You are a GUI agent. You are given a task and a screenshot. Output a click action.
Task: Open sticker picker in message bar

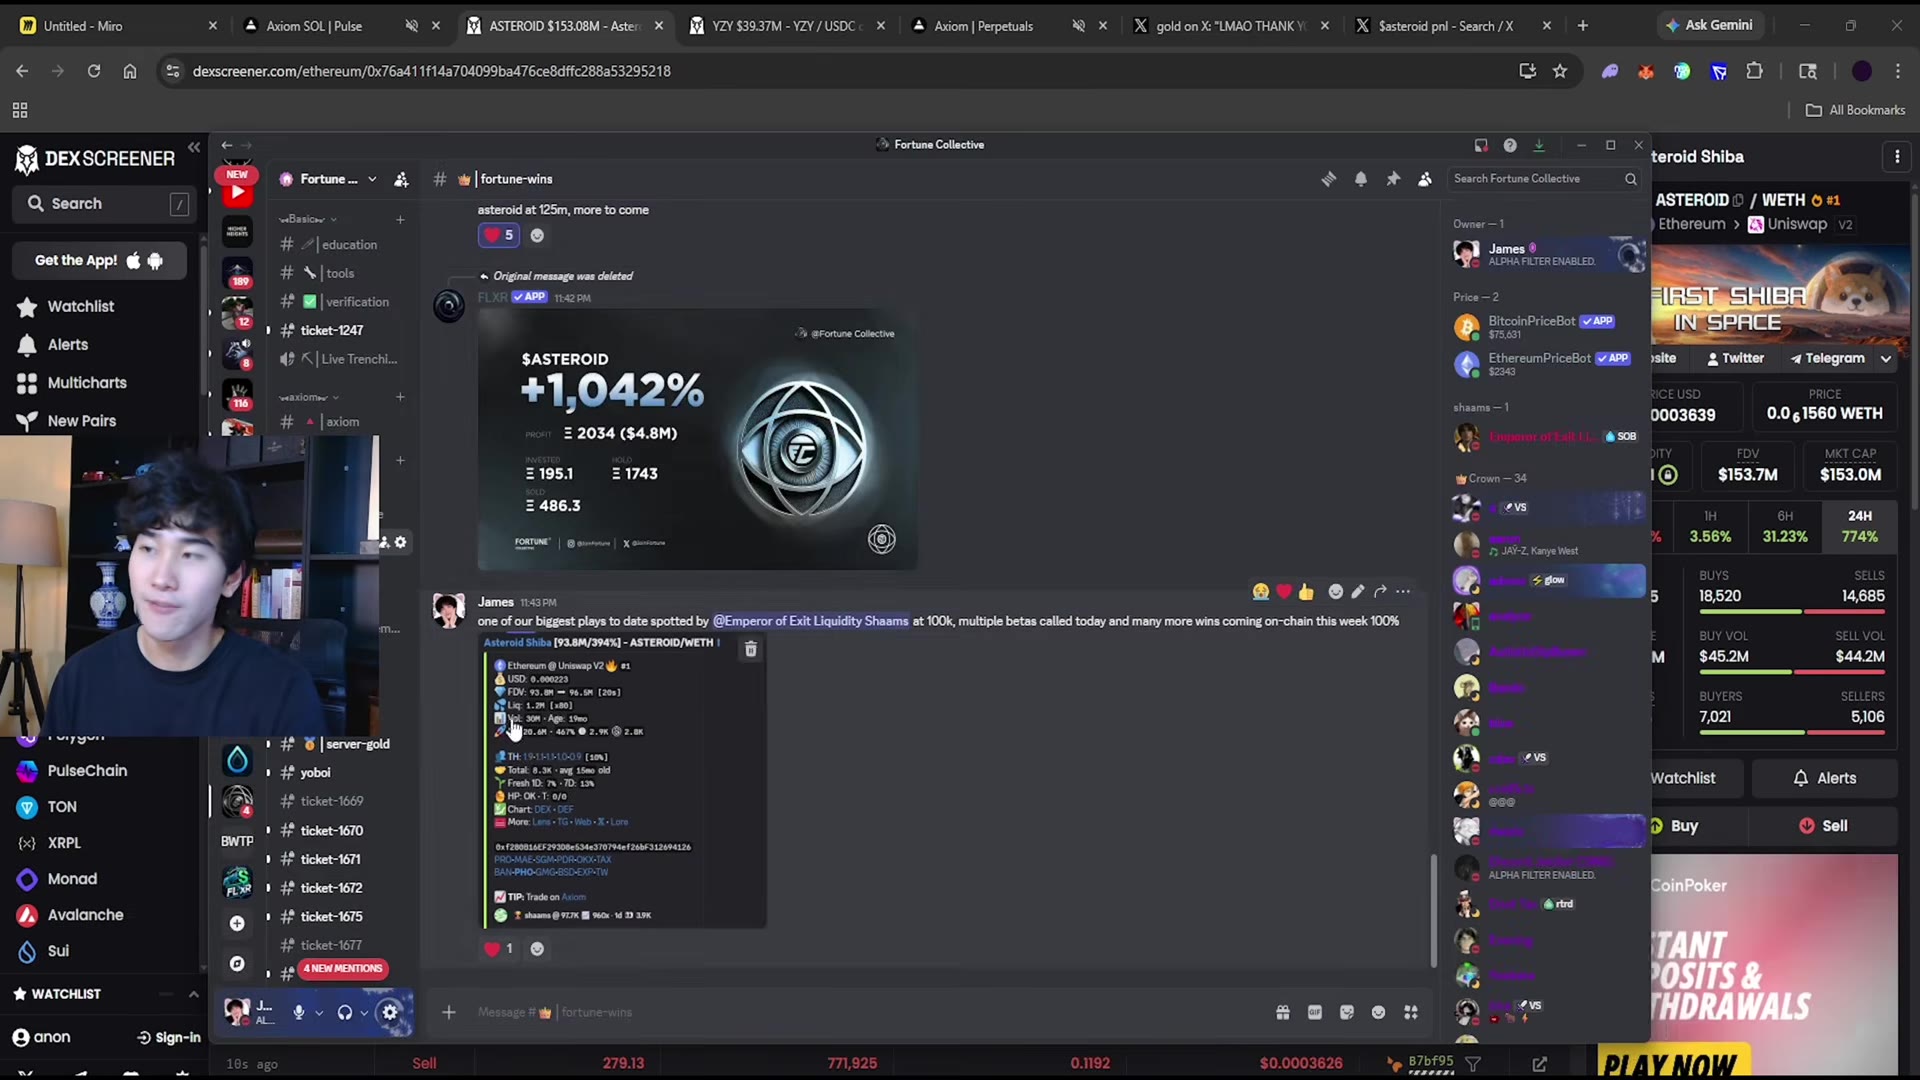(x=1347, y=1013)
